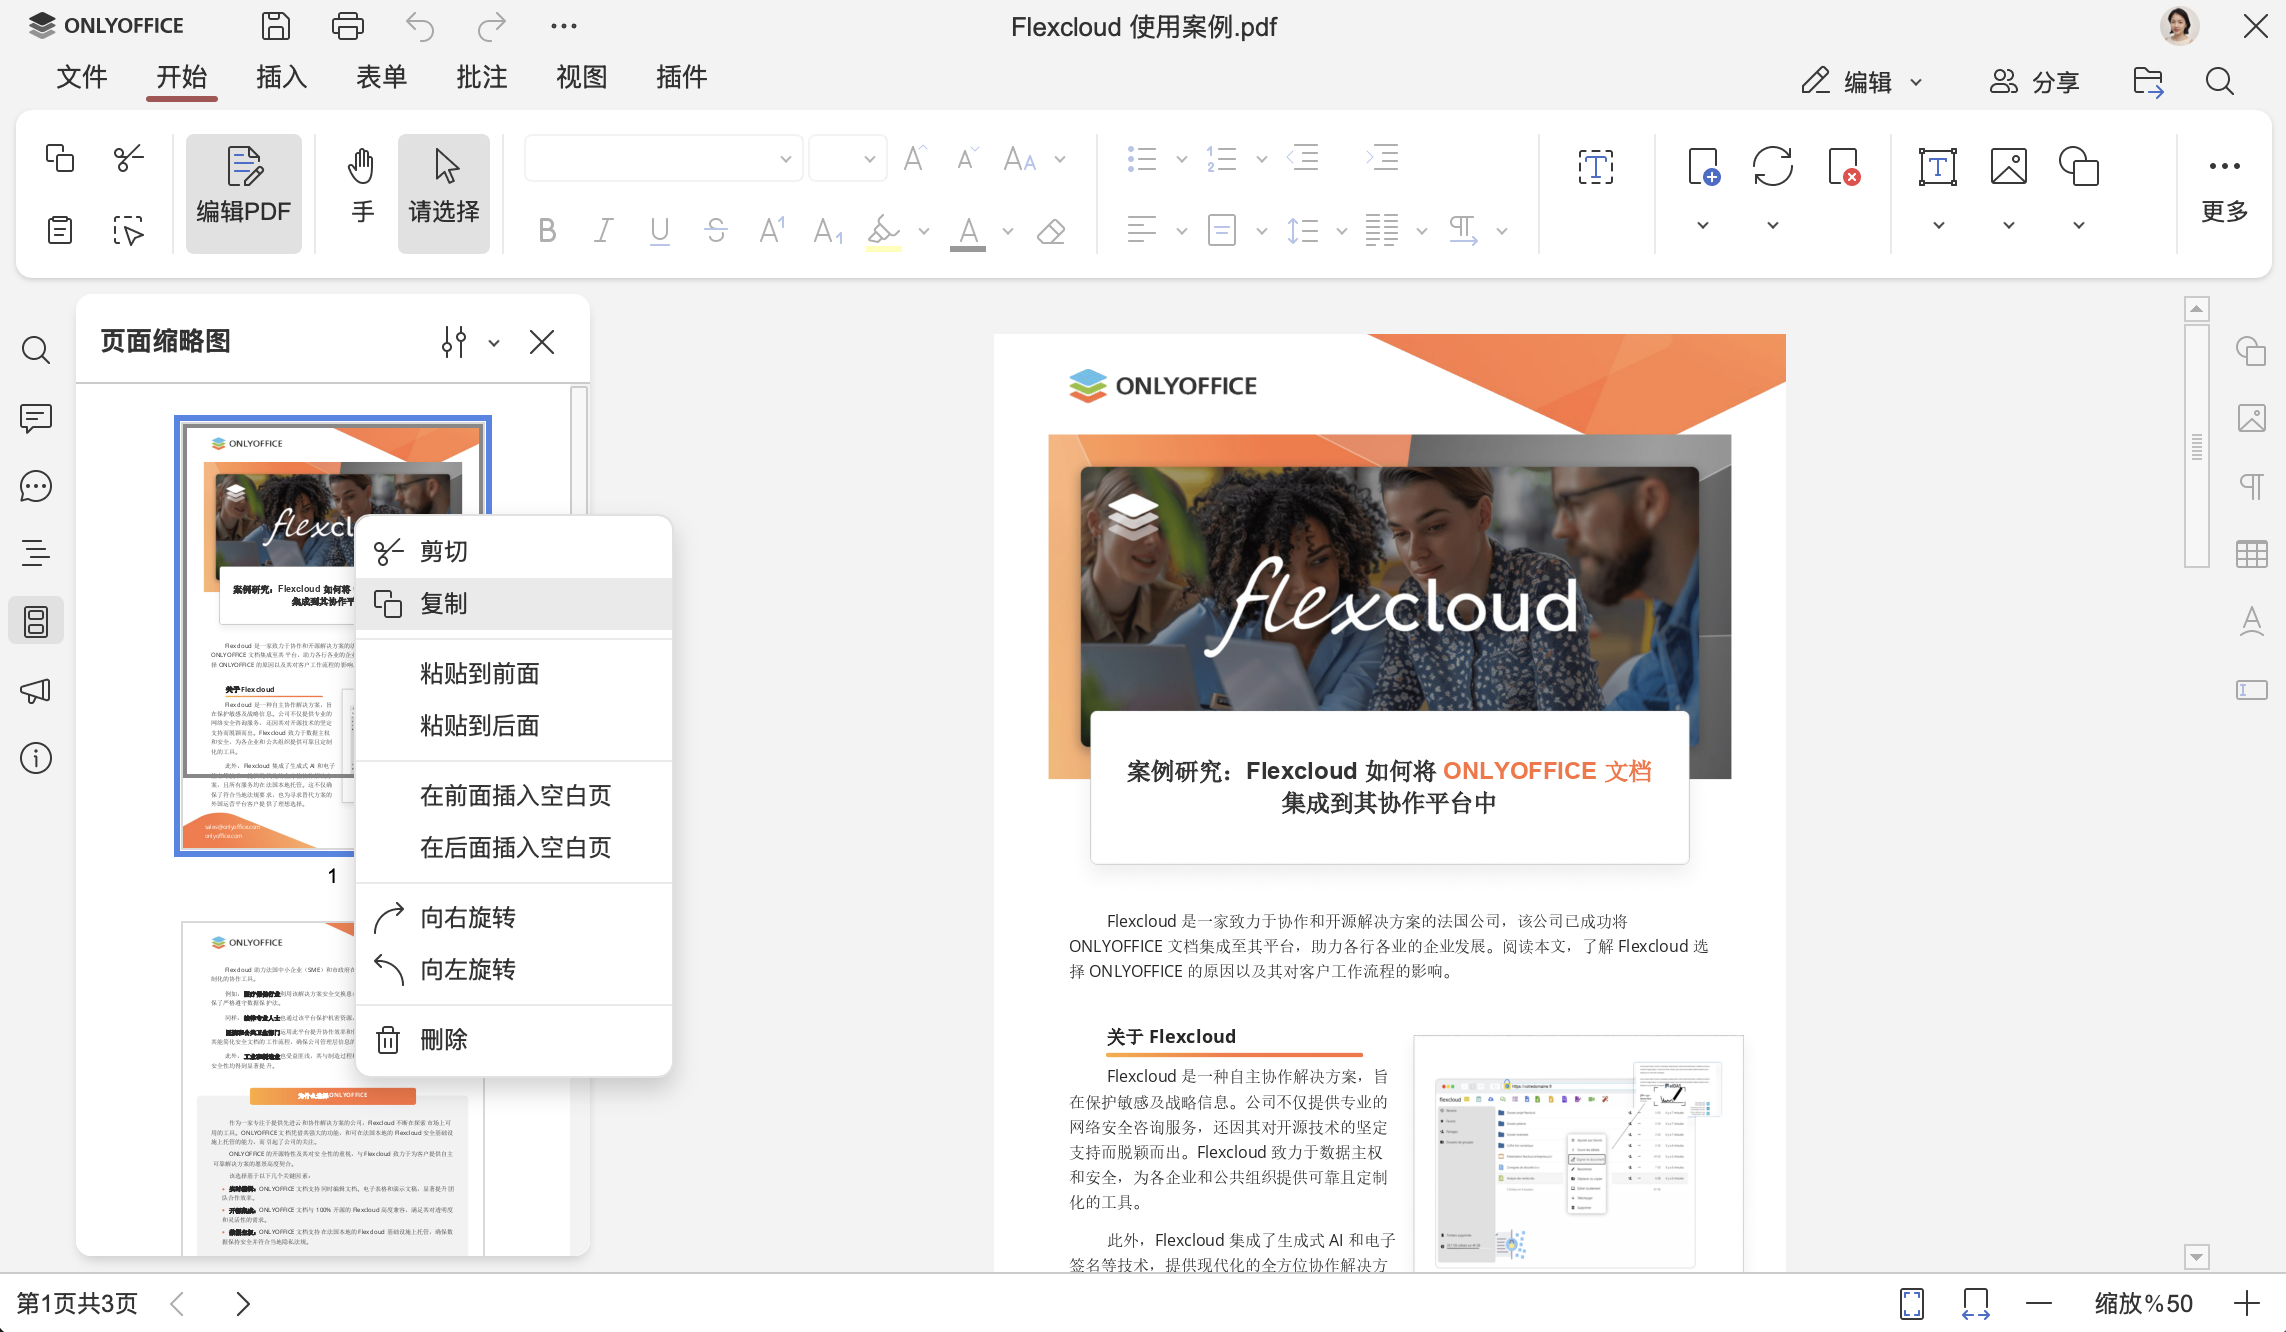Click the Insert shape icon in ribbon
The image size is (2286, 1332).
(2078, 167)
